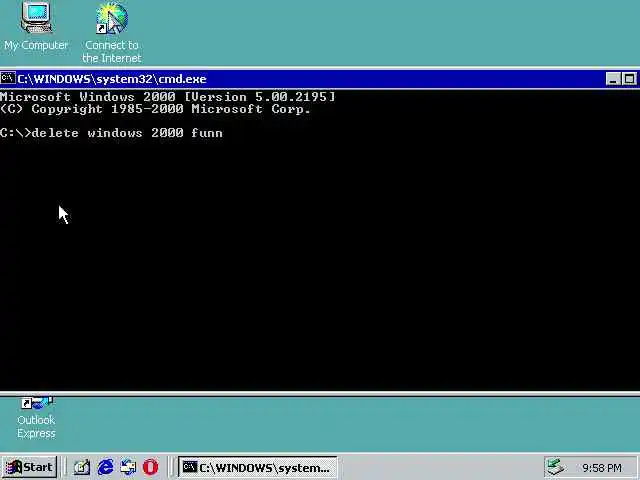640x480 pixels.
Task: Click the 'Microsoft Windows 2000 [Version 5.00.2195]' line
Action: [167, 97]
